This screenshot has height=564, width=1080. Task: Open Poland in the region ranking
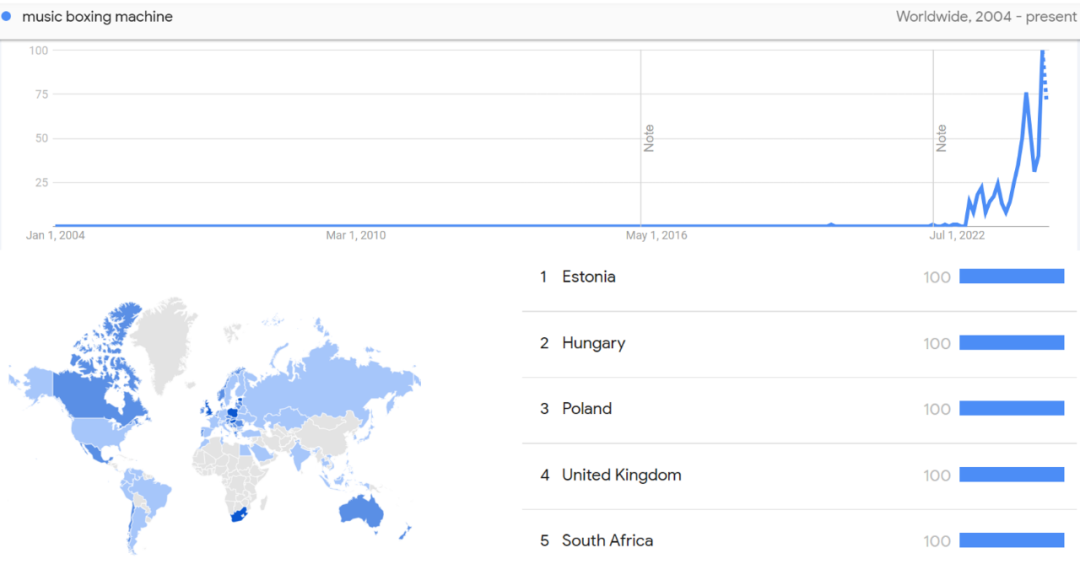586,409
